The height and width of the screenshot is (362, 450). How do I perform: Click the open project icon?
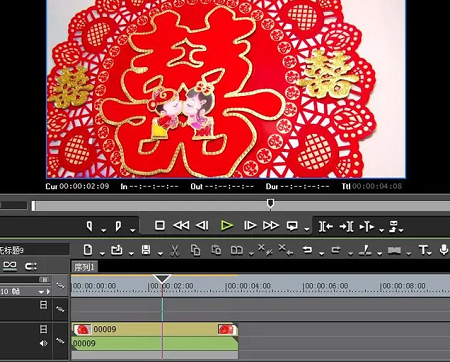tap(116, 250)
